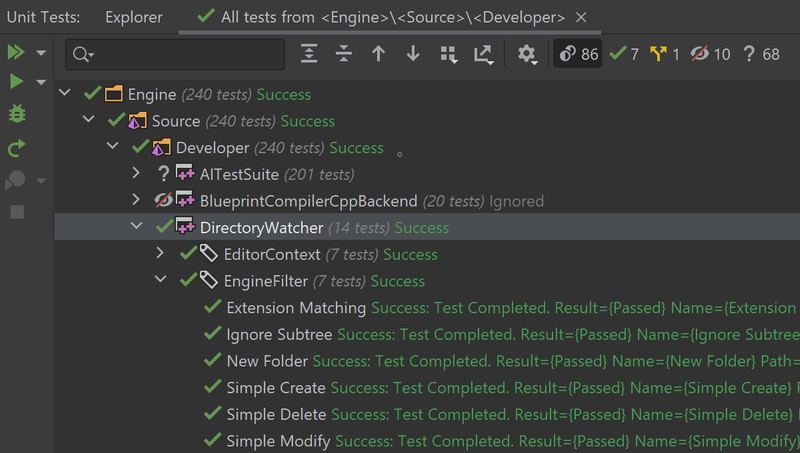
Task: Open the gear settings options
Action: click(x=527, y=54)
